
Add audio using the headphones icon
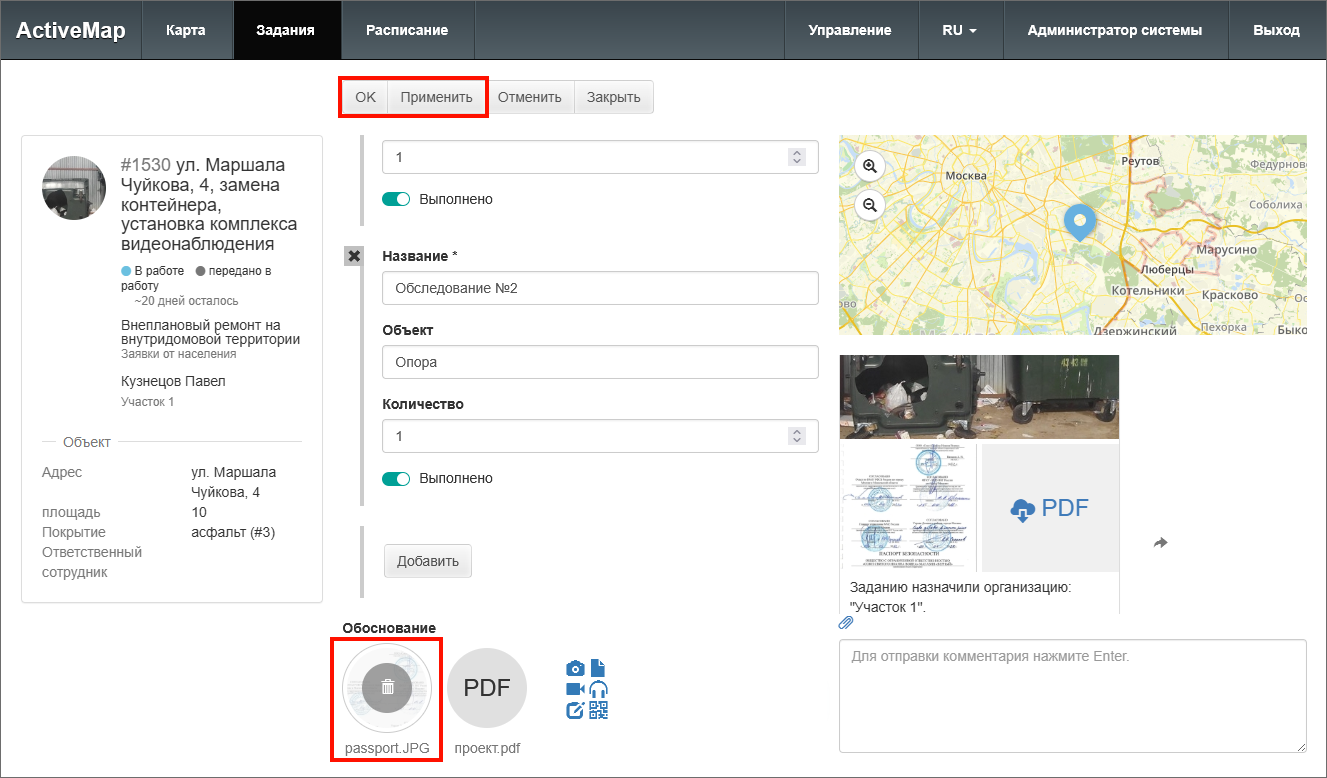point(599,689)
